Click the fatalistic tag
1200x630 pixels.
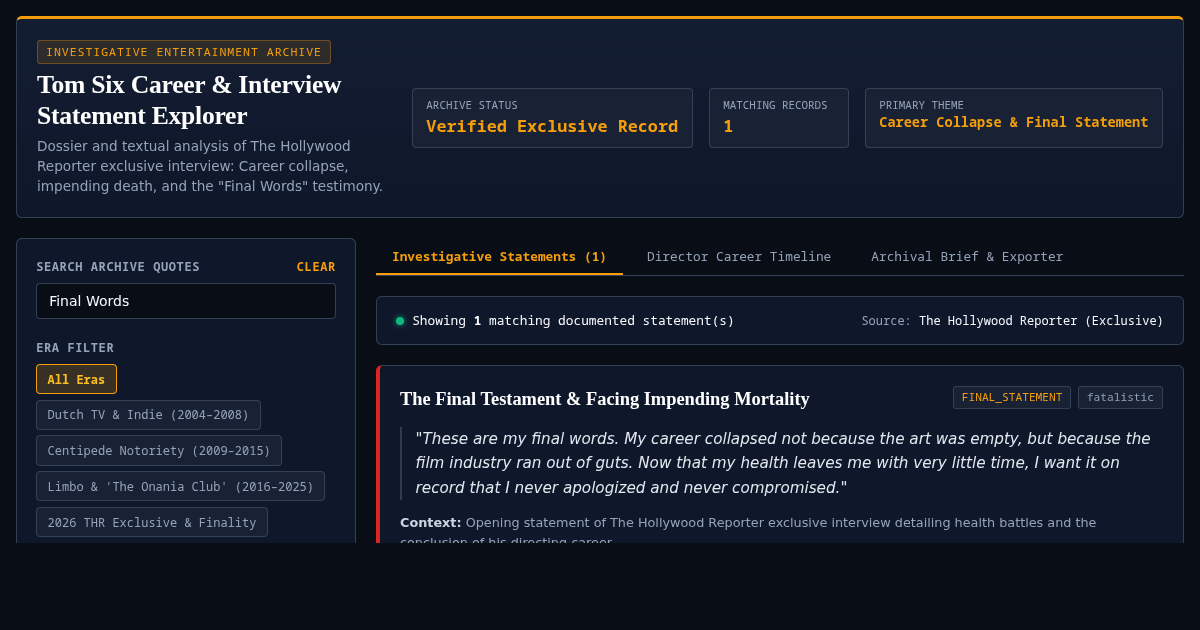click(1120, 398)
